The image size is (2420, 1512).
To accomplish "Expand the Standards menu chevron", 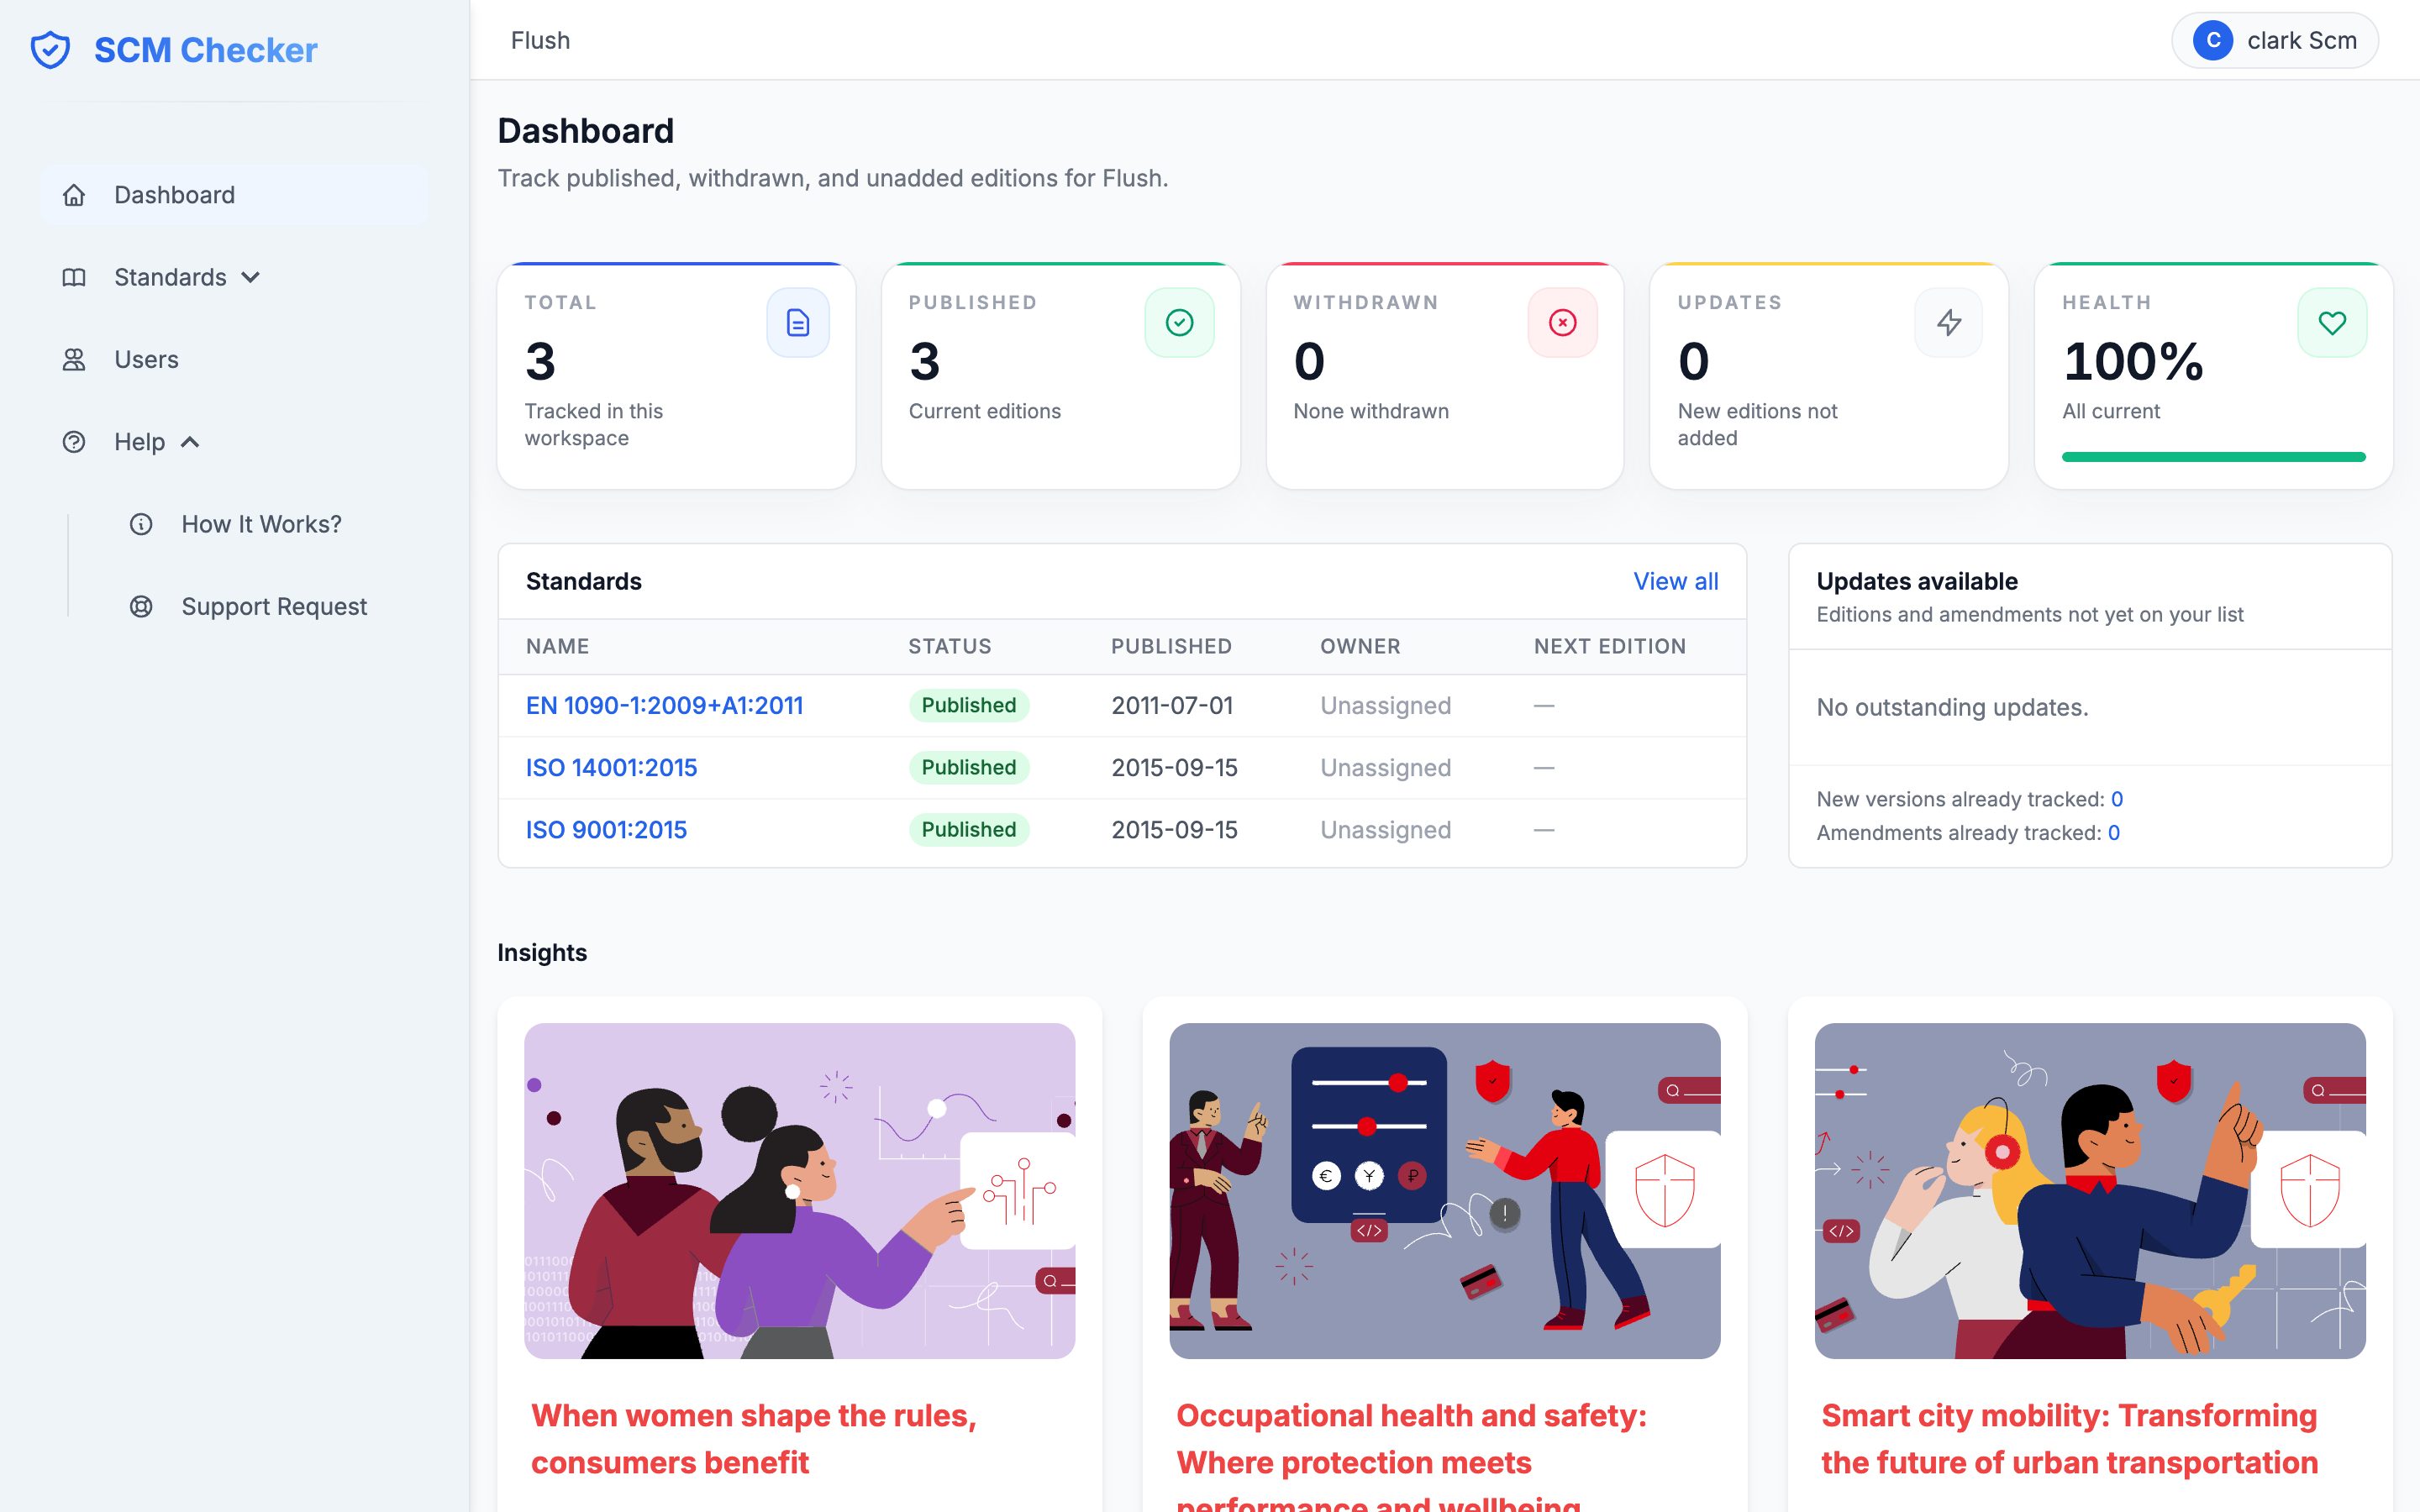I will pyautogui.click(x=251, y=277).
